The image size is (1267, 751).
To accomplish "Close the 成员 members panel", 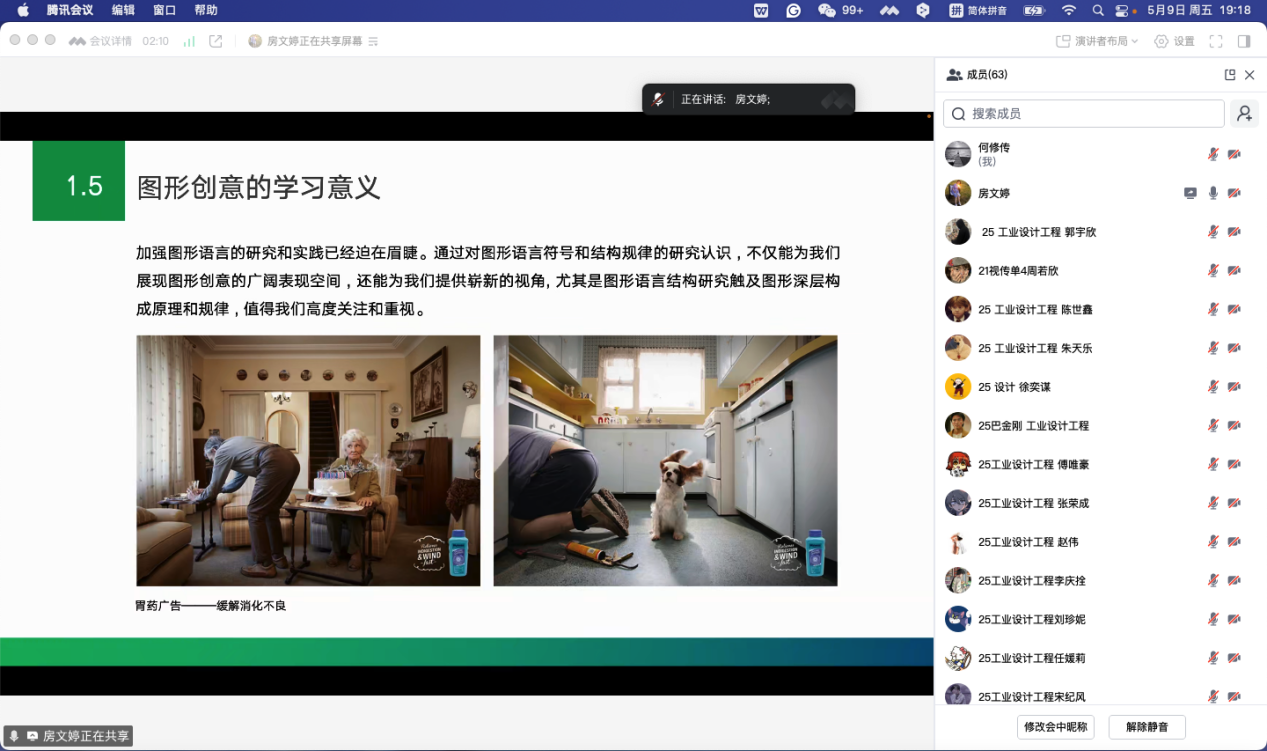I will [1250, 75].
